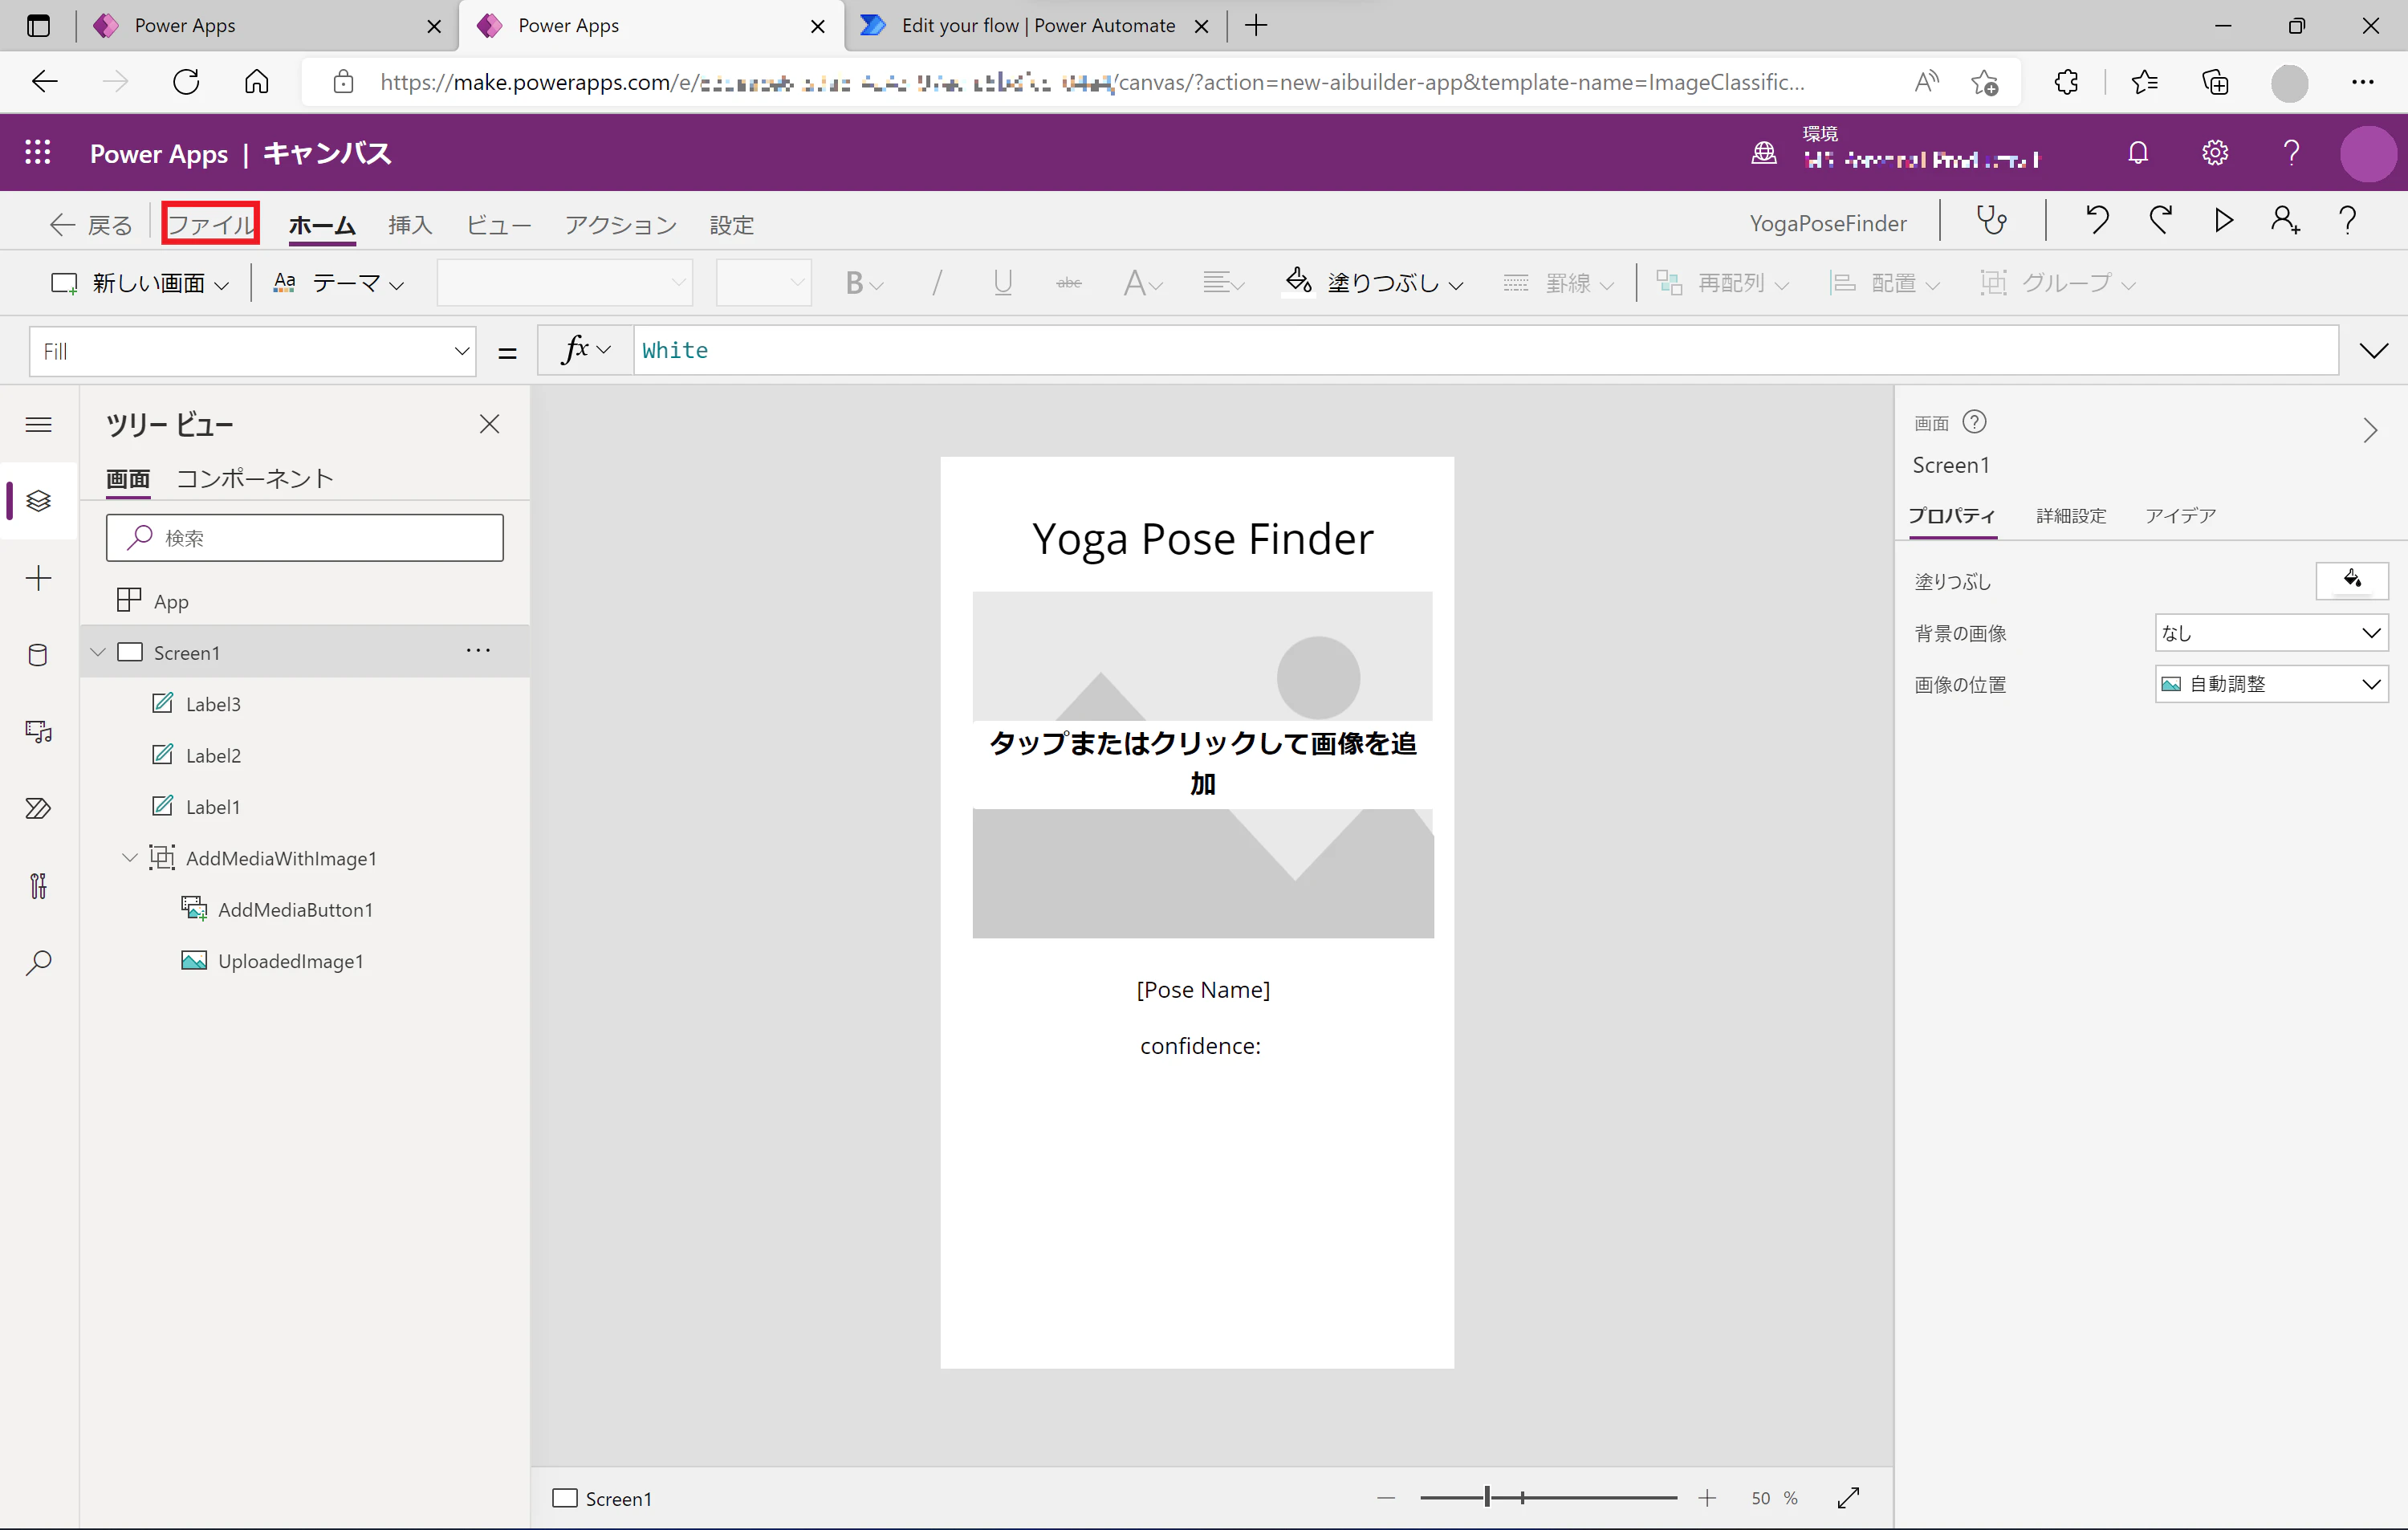The height and width of the screenshot is (1530, 2408).
Task: Click the Redo arrow icon
Action: pos(2160,221)
